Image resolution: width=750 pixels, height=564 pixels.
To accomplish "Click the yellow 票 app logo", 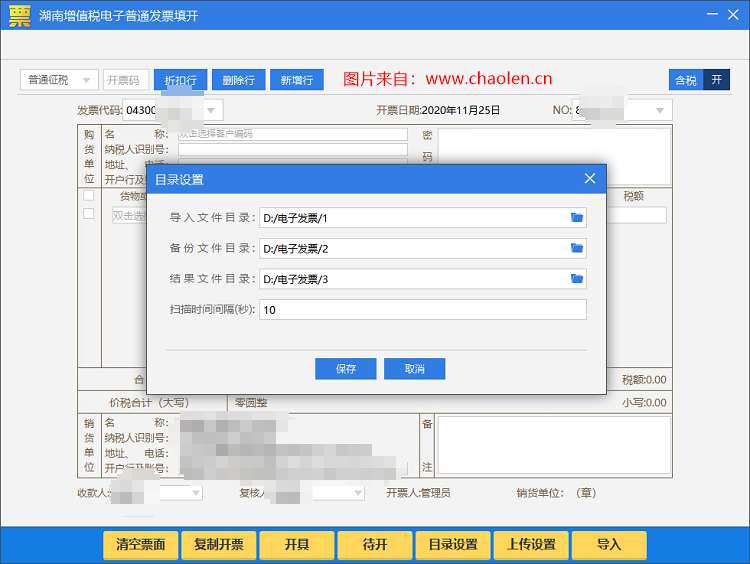I will click(20, 16).
